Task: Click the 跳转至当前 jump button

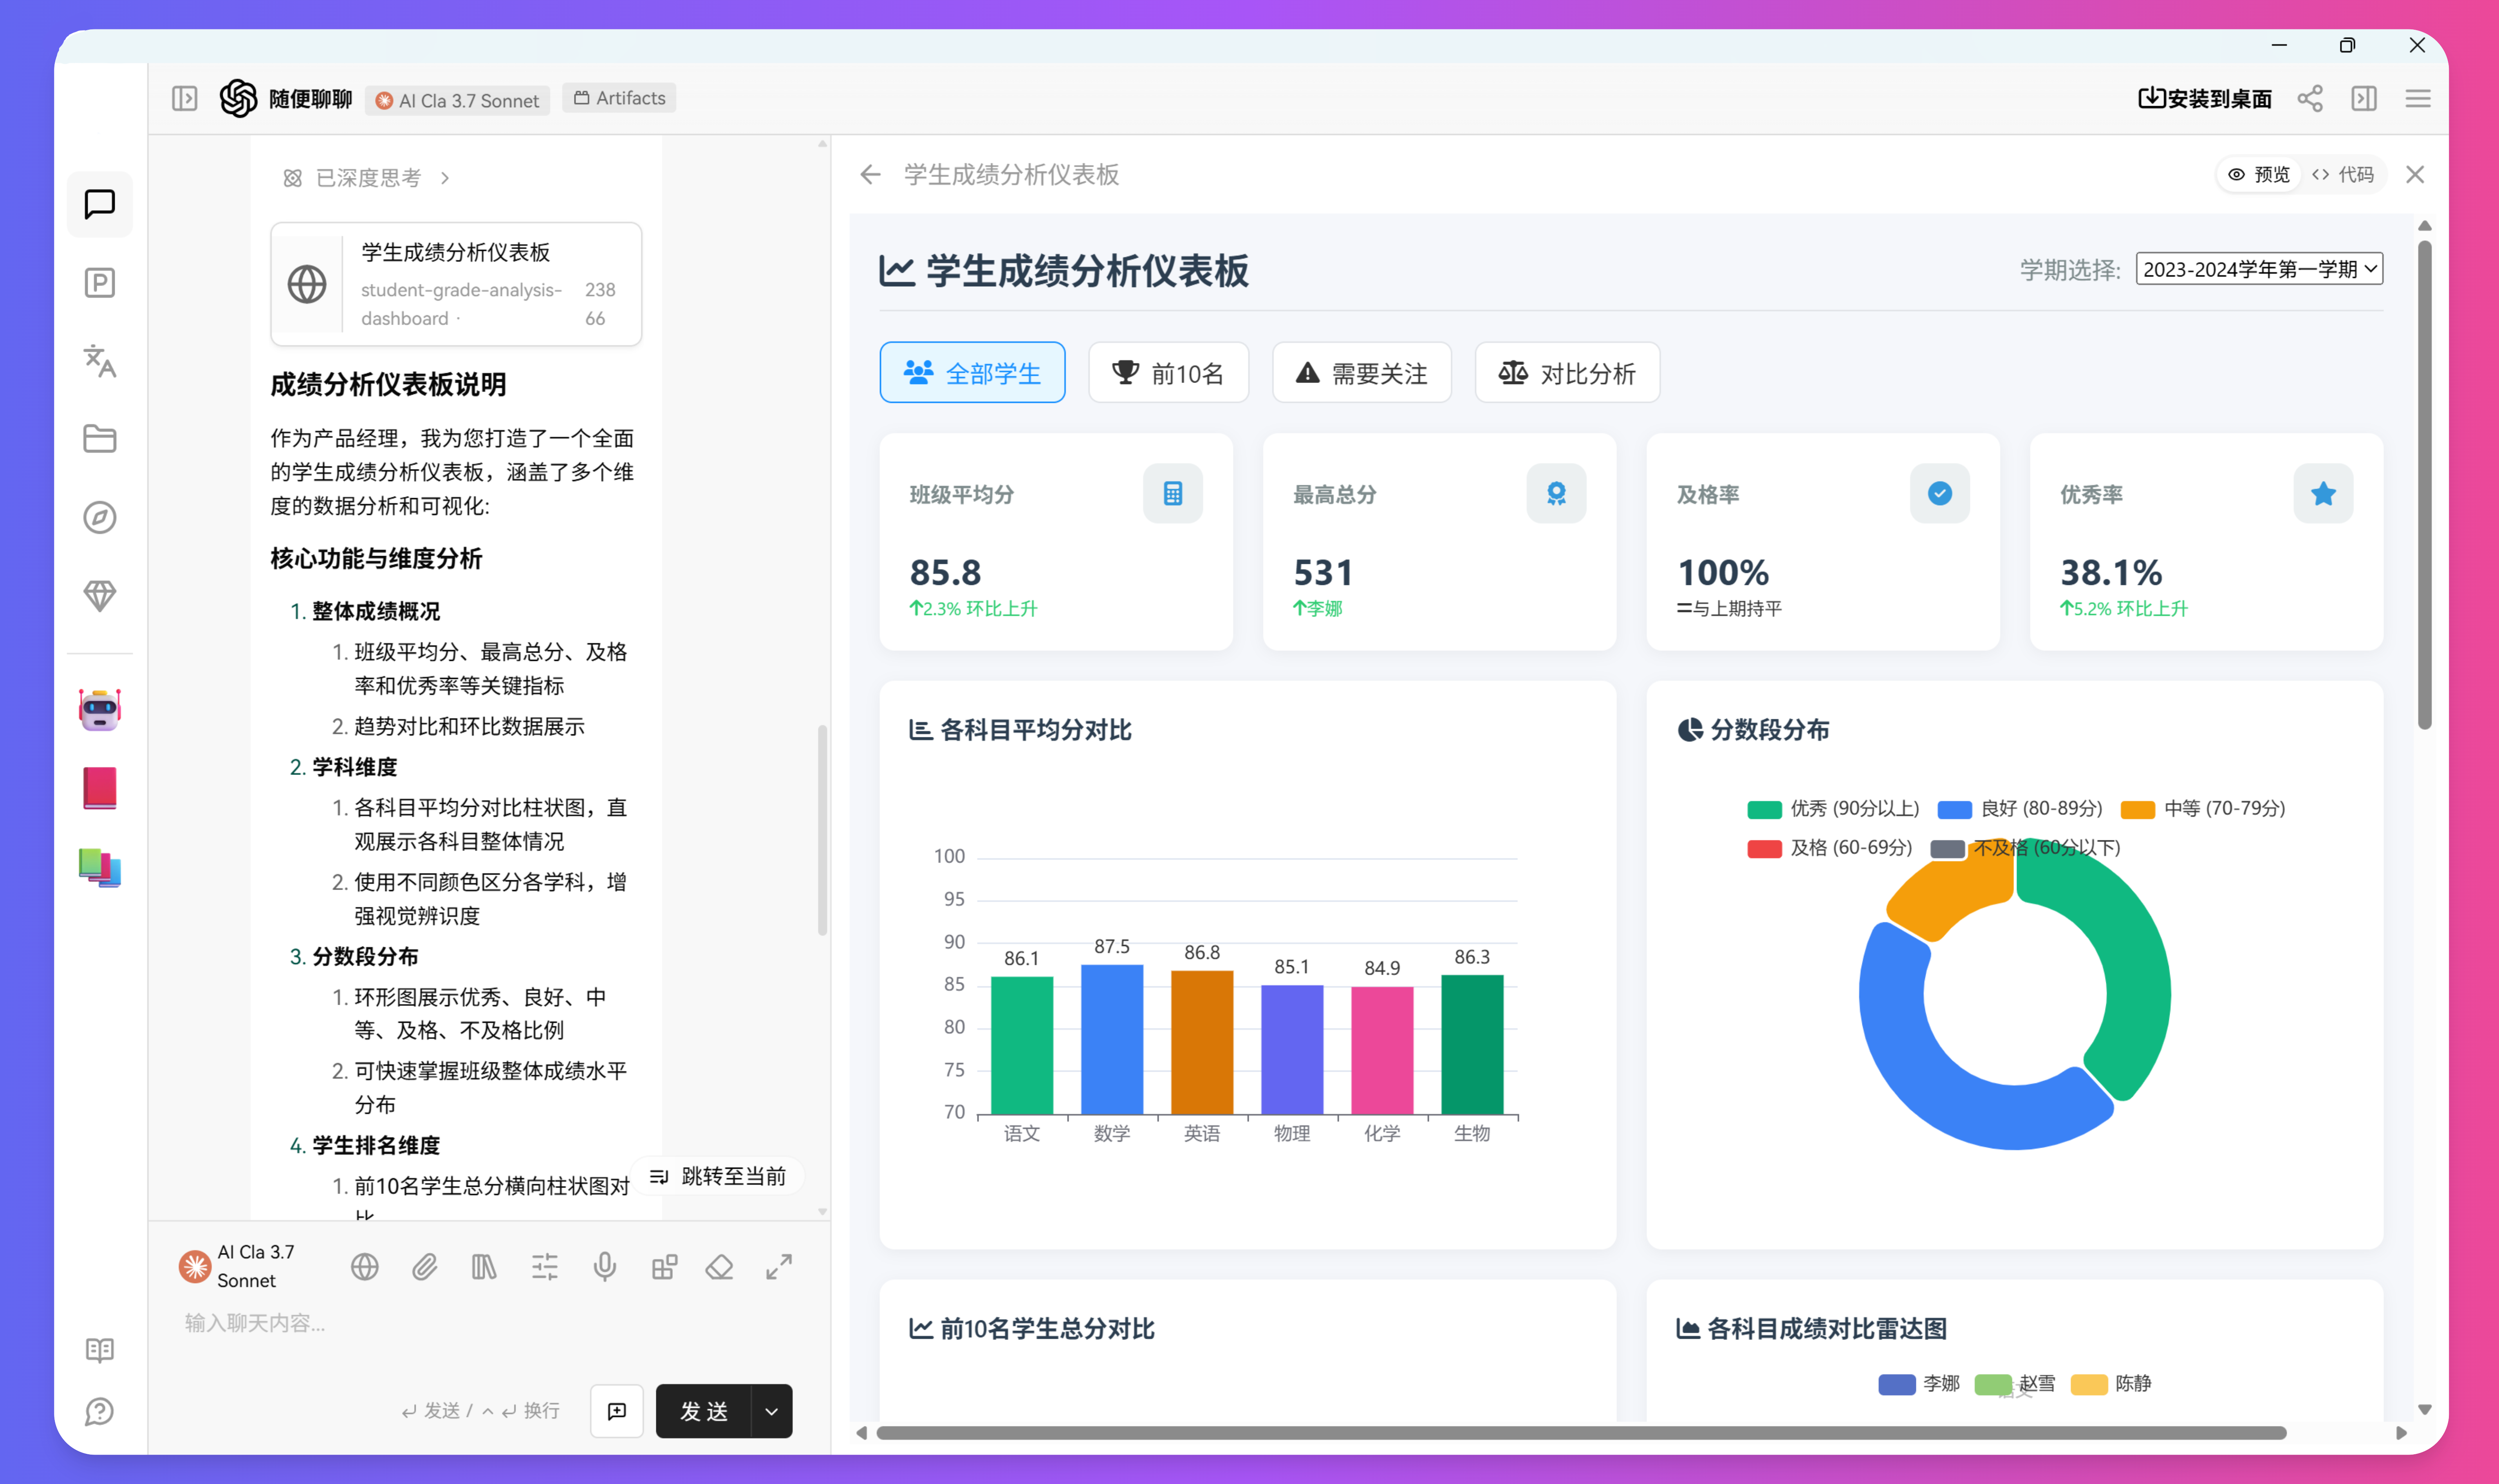Action: click(x=718, y=1177)
